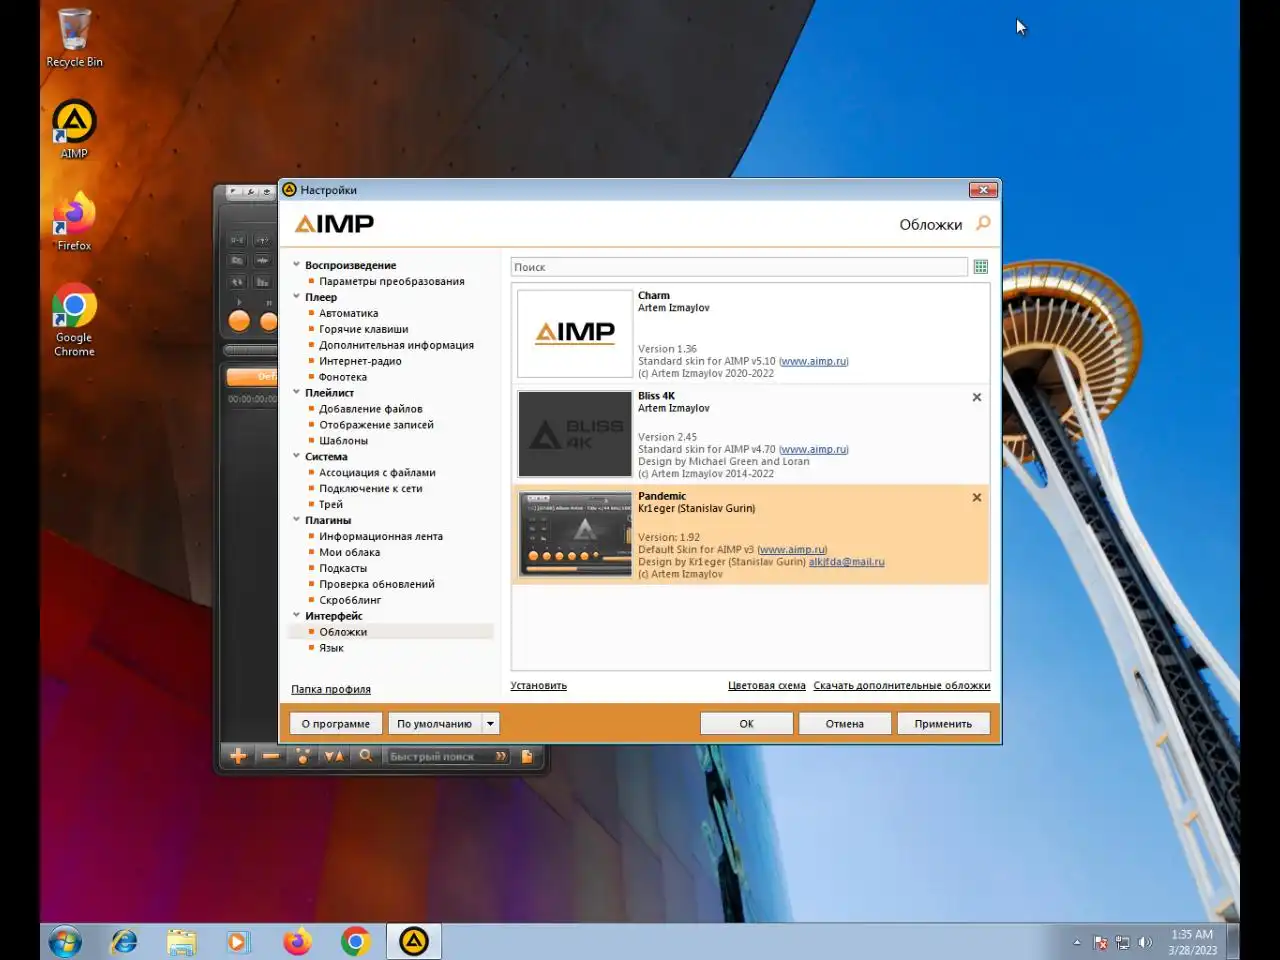Show hidden tray icons arrow
Screen dimensions: 1280x960
point(1077,942)
